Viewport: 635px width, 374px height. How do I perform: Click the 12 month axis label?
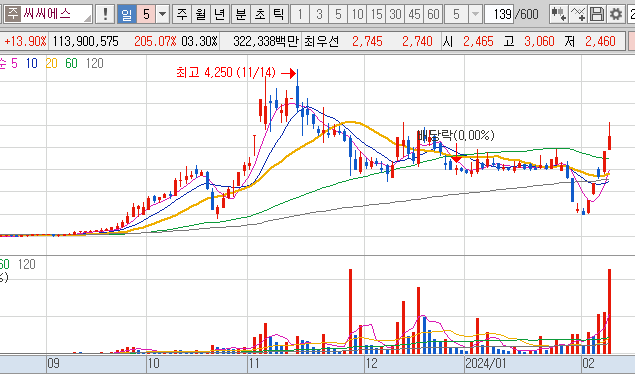(x=371, y=363)
